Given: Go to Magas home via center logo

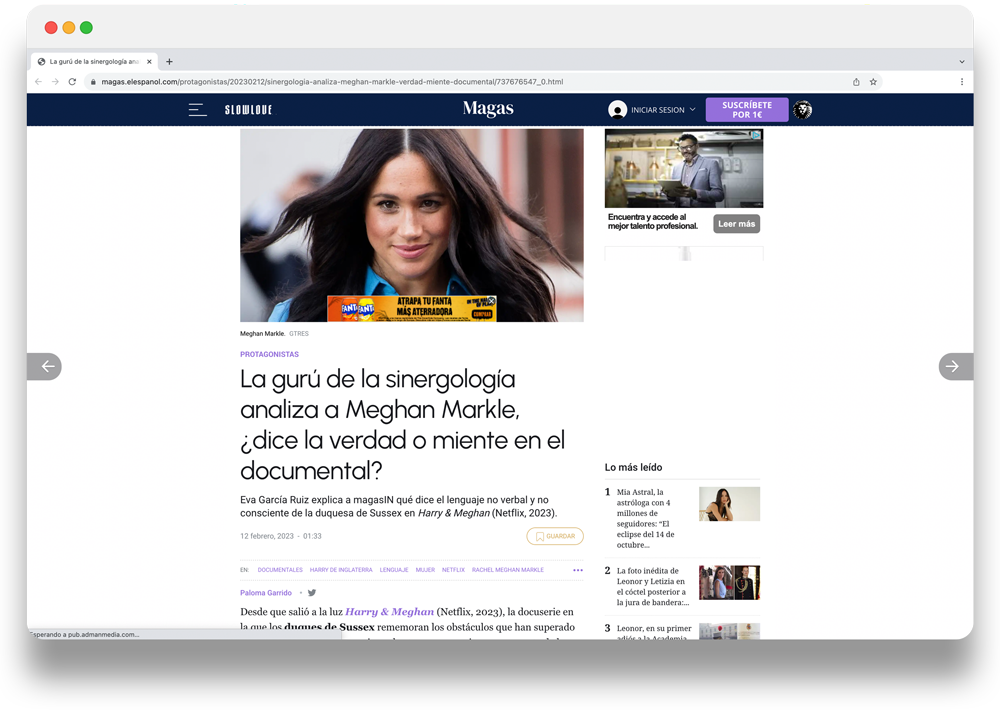Looking at the screenshot, I should (488, 108).
